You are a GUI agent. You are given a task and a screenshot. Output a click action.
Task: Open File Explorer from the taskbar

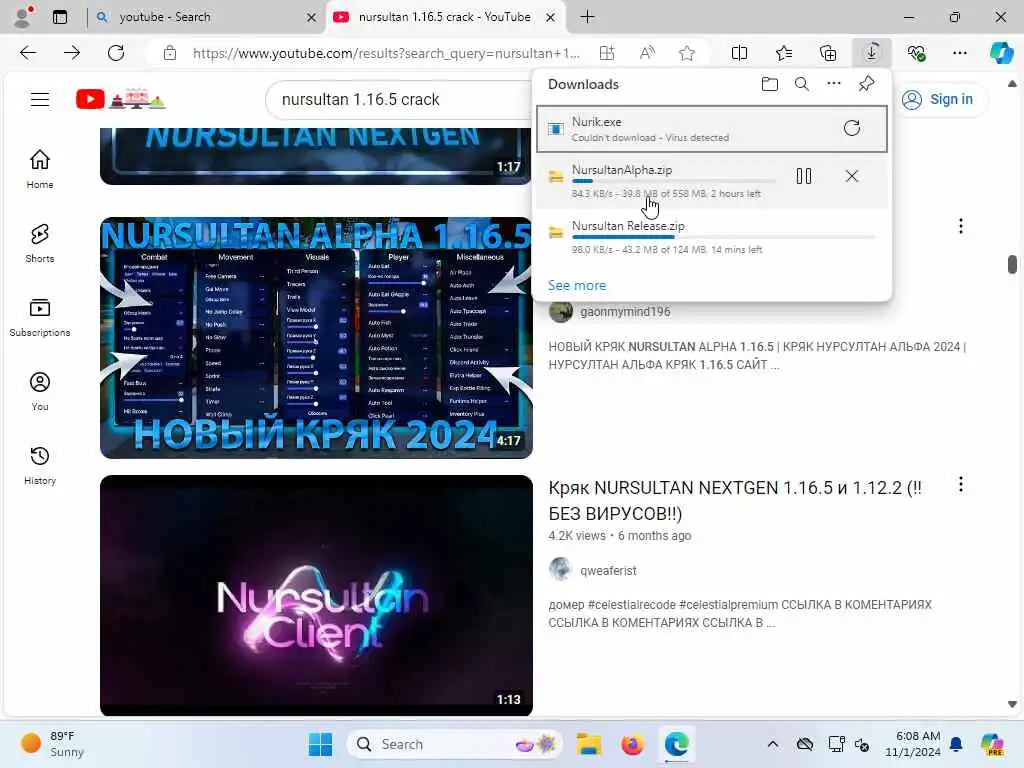588,744
